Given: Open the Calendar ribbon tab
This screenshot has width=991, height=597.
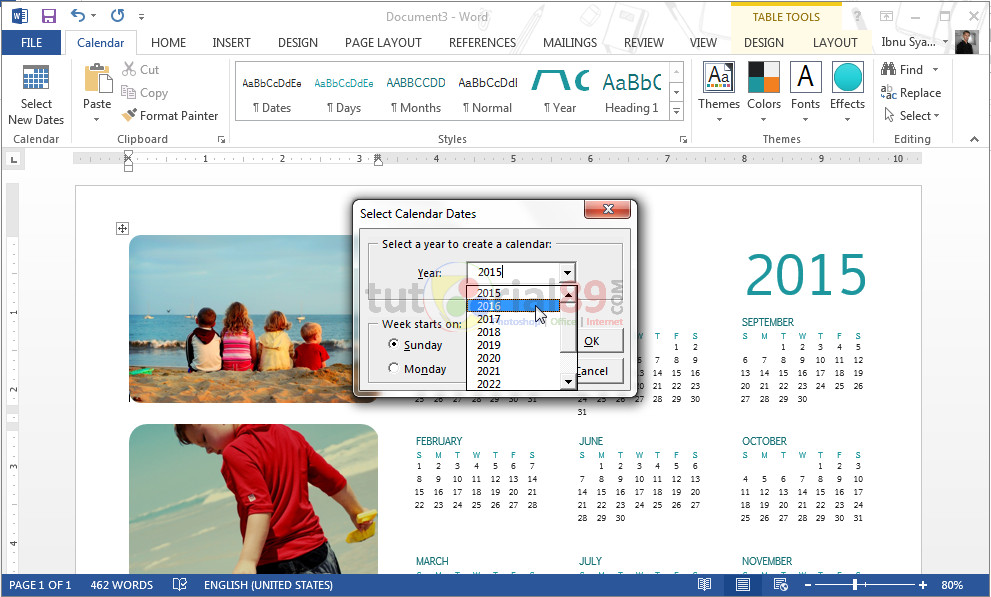Looking at the screenshot, I should pos(101,42).
